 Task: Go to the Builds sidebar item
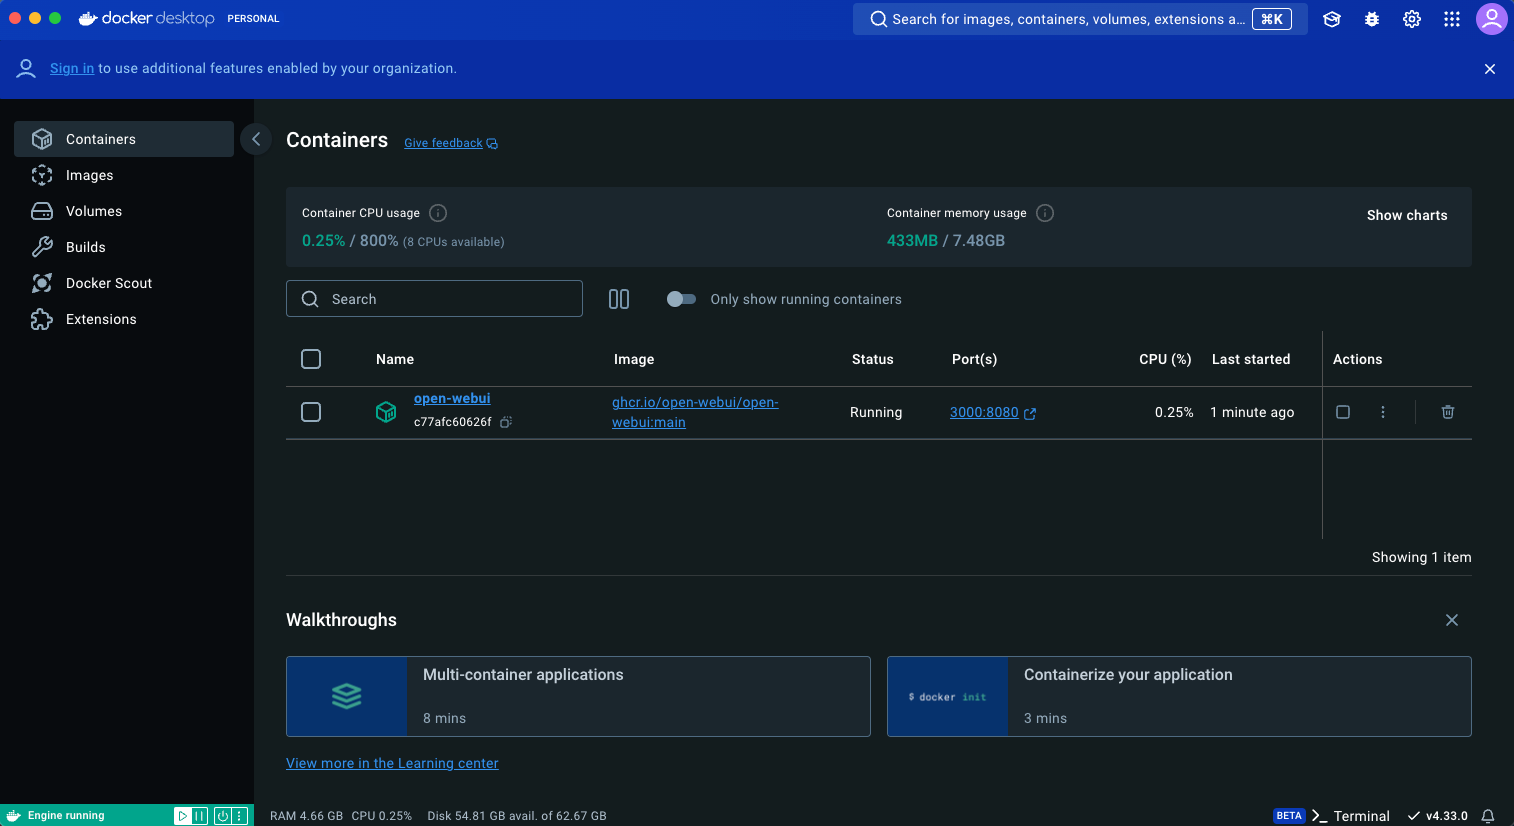124,247
